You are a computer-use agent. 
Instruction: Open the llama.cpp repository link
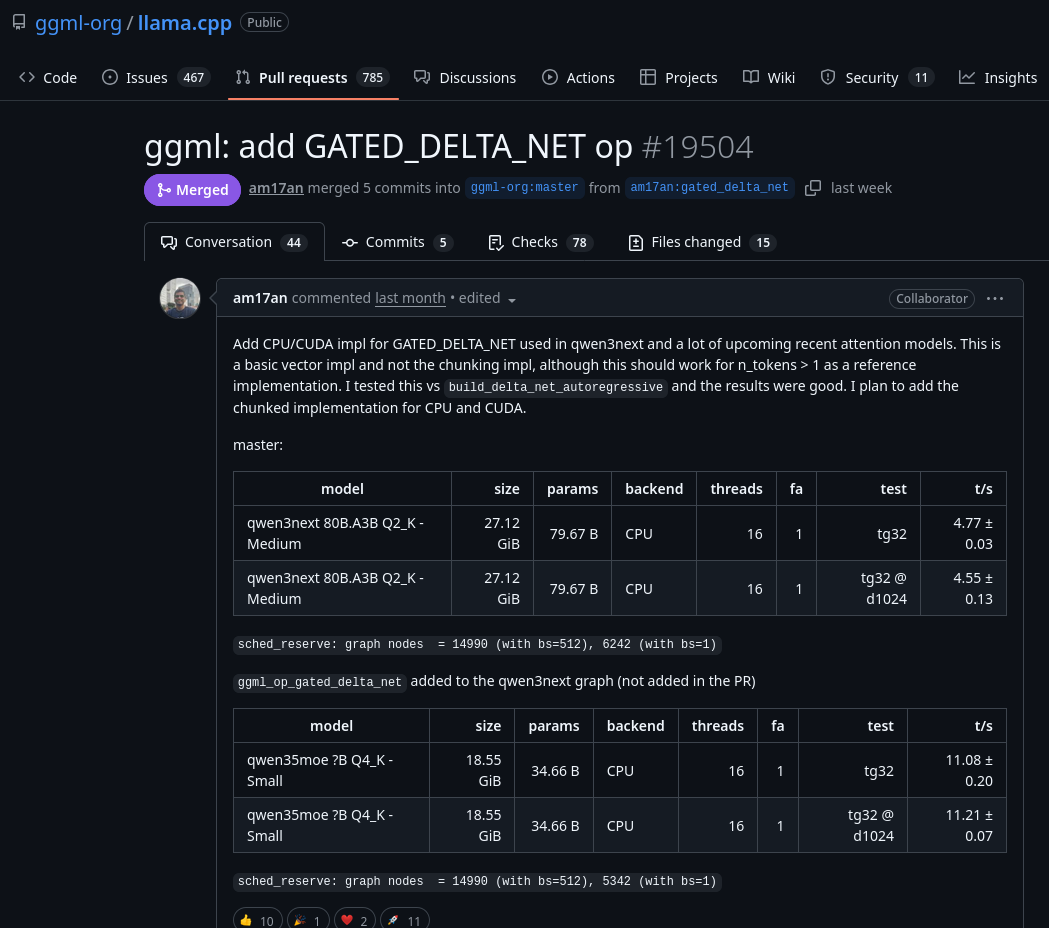pyautogui.click(x=185, y=23)
